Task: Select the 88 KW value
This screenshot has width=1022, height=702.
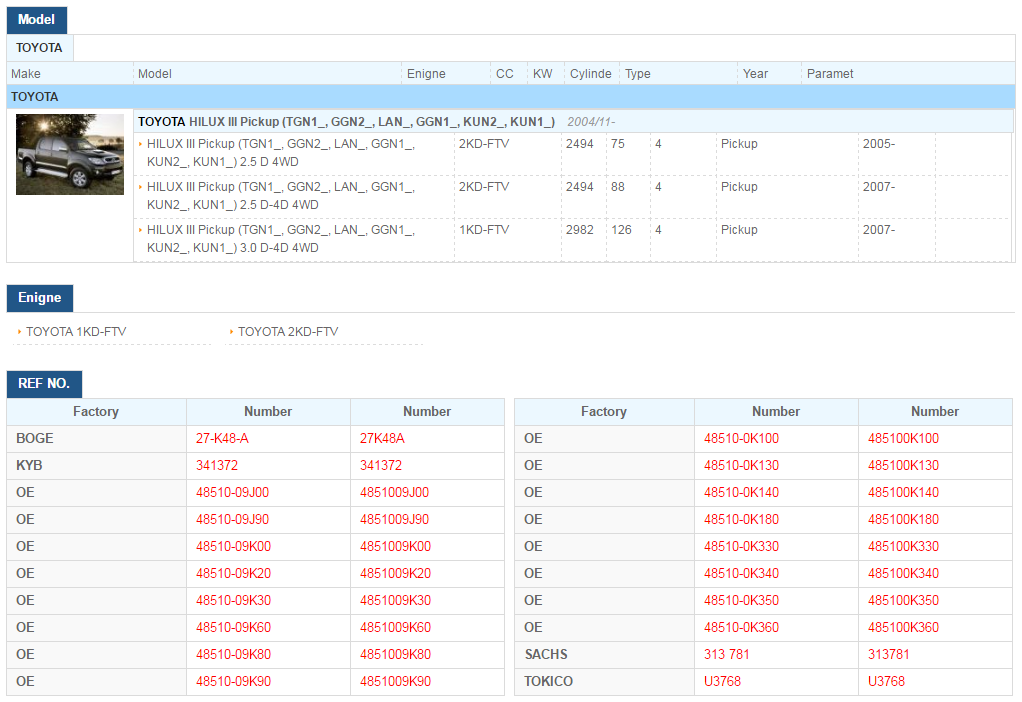Action: [x=618, y=187]
